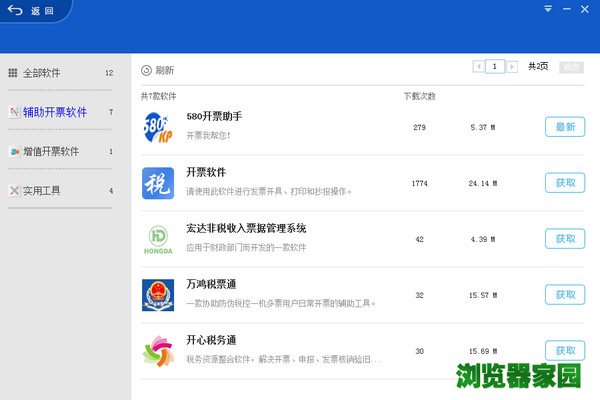Image resolution: width=600 pixels, height=400 pixels.
Task: Go to the next page arrow
Action: (x=513, y=66)
